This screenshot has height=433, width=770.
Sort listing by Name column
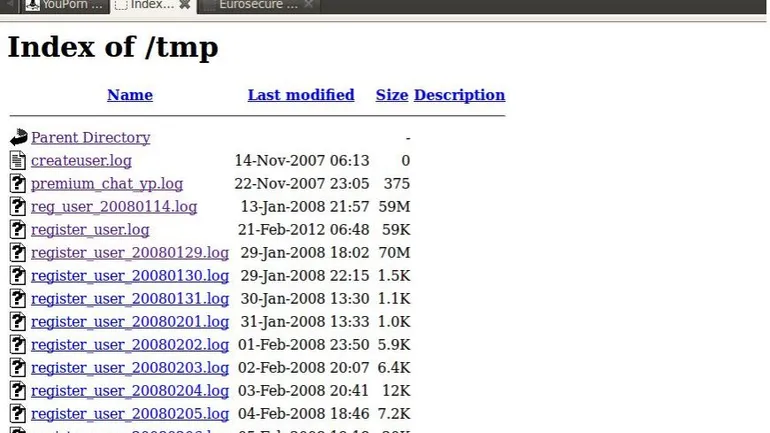[130, 95]
